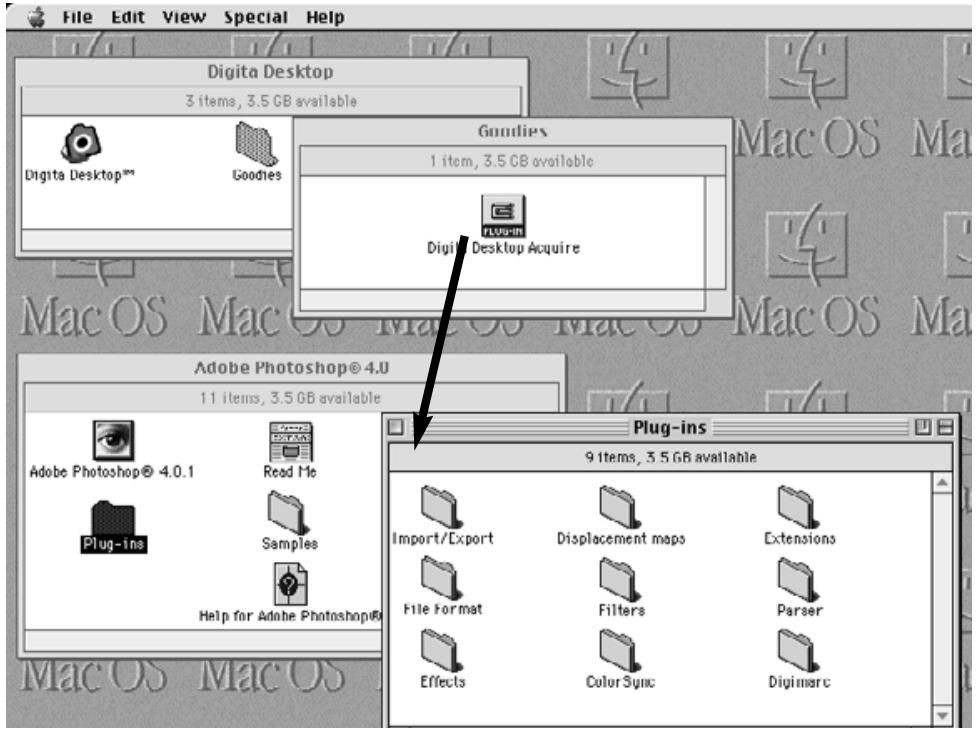Click the Plug-ins window collapse box

click(x=945, y=427)
